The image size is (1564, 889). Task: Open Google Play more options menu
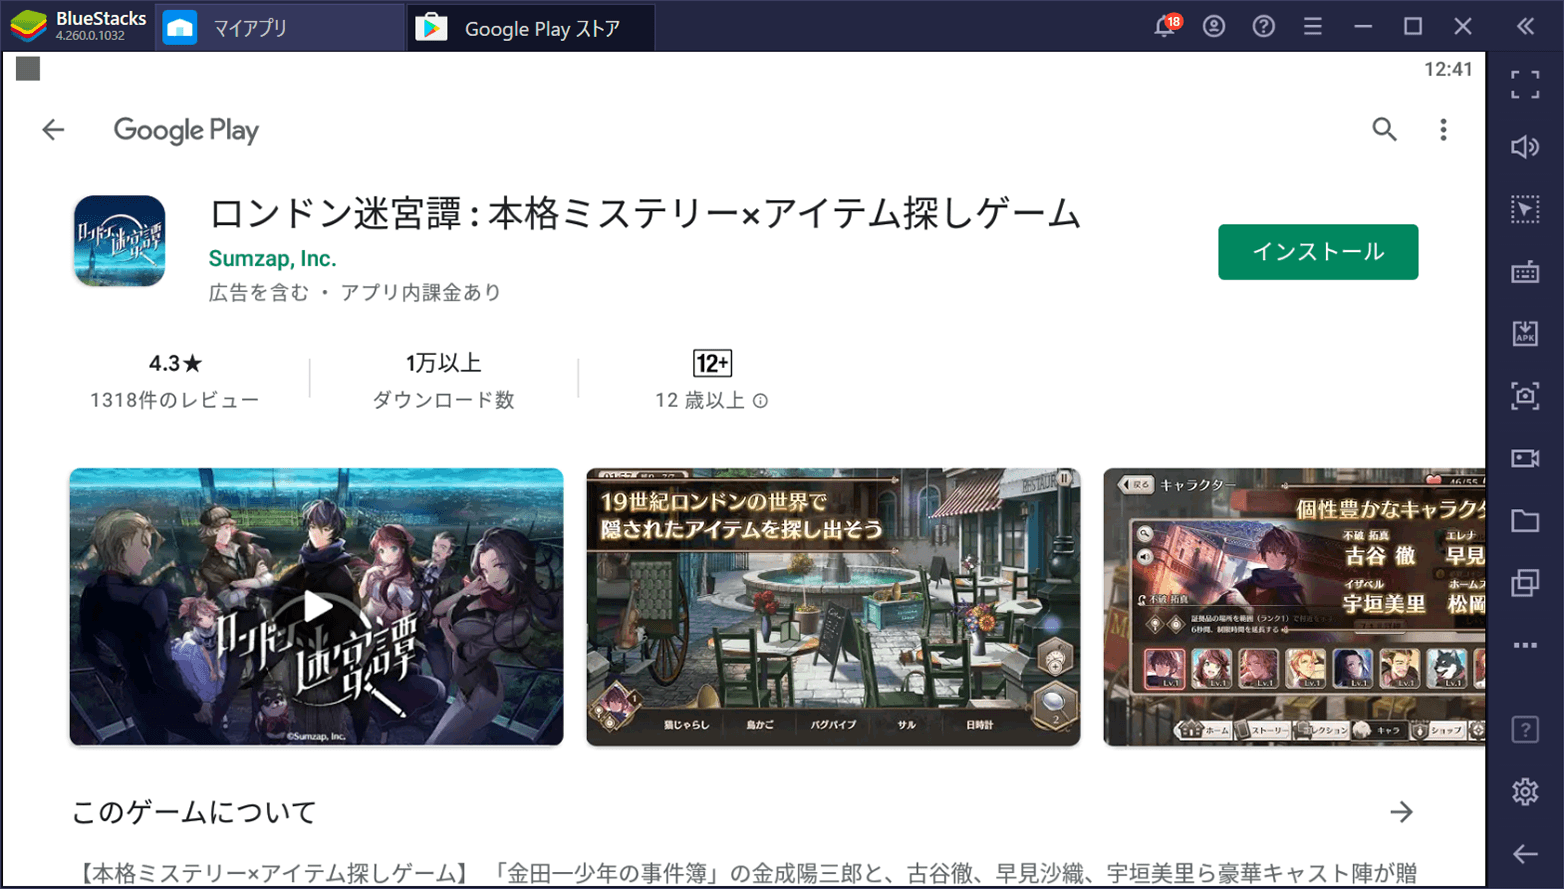[x=1443, y=130]
